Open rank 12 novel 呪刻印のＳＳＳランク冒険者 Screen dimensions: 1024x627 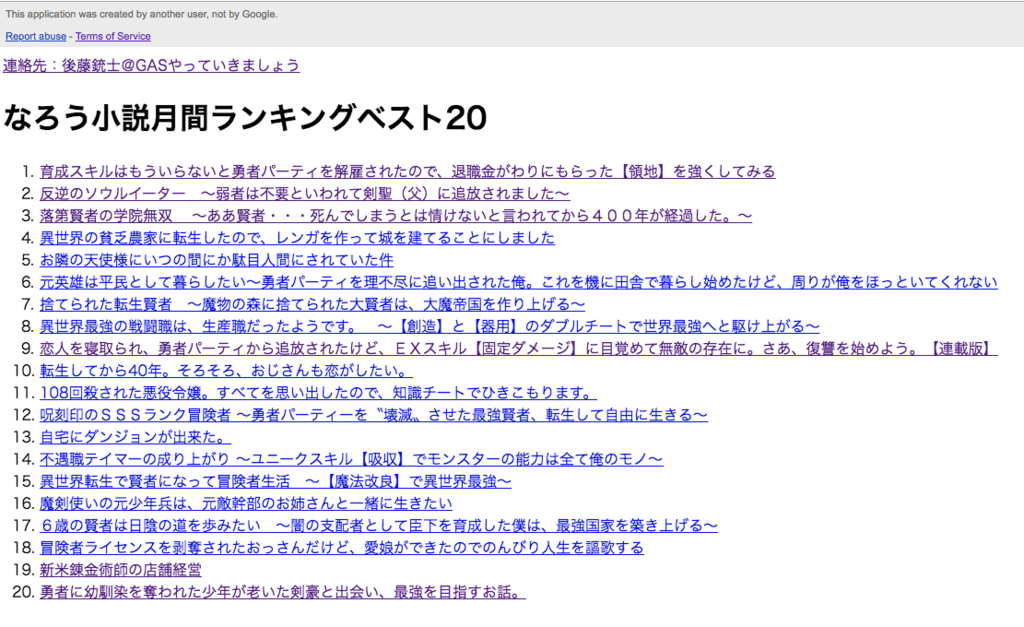374,415
